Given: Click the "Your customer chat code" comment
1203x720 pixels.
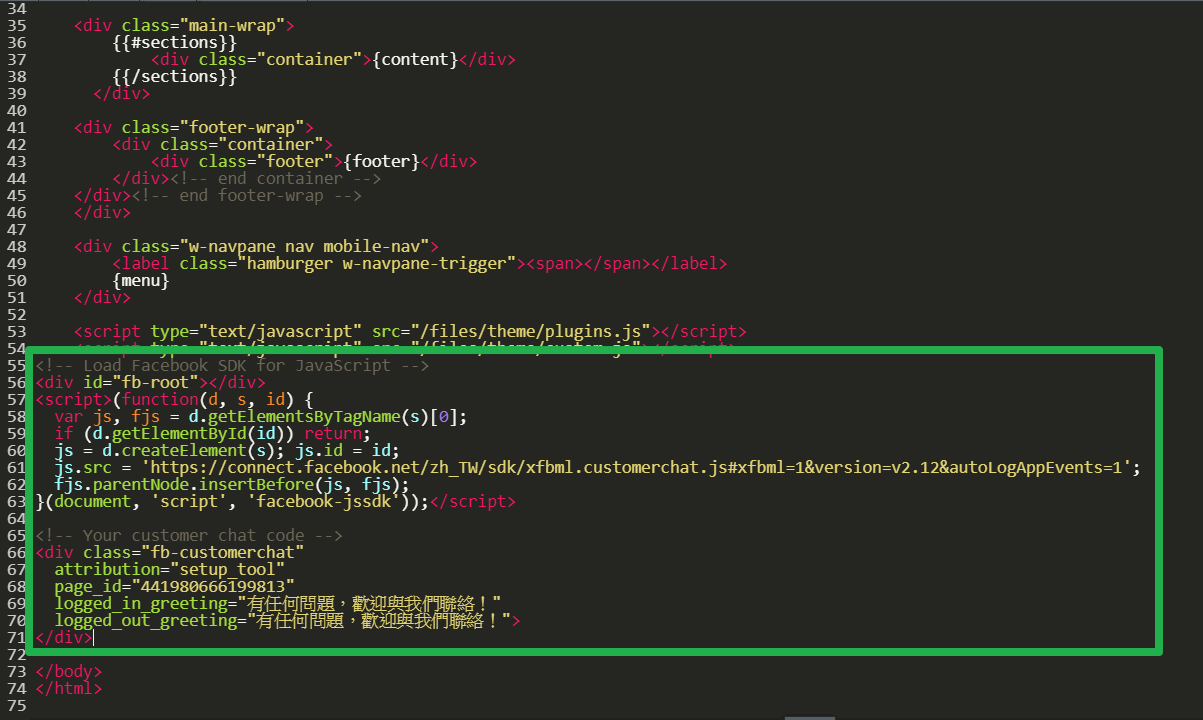Looking at the screenshot, I should pyautogui.click(x=189, y=535).
